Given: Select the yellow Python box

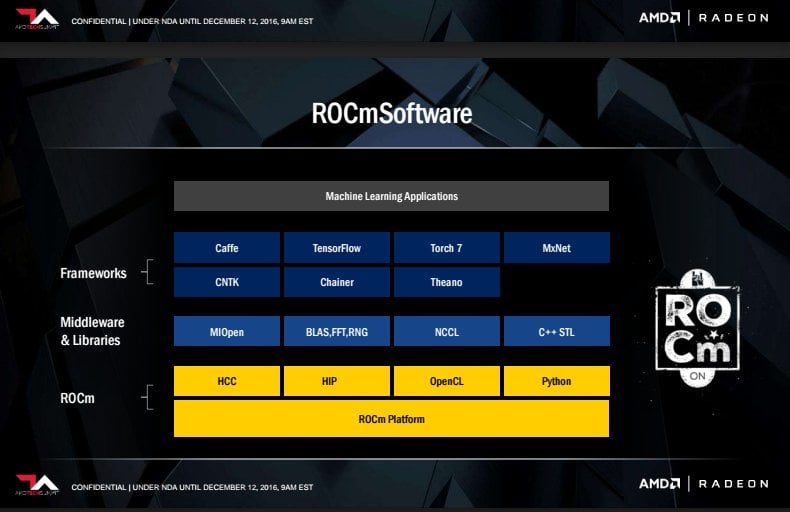Looking at the screenshot, I should (x=557, y=381).
